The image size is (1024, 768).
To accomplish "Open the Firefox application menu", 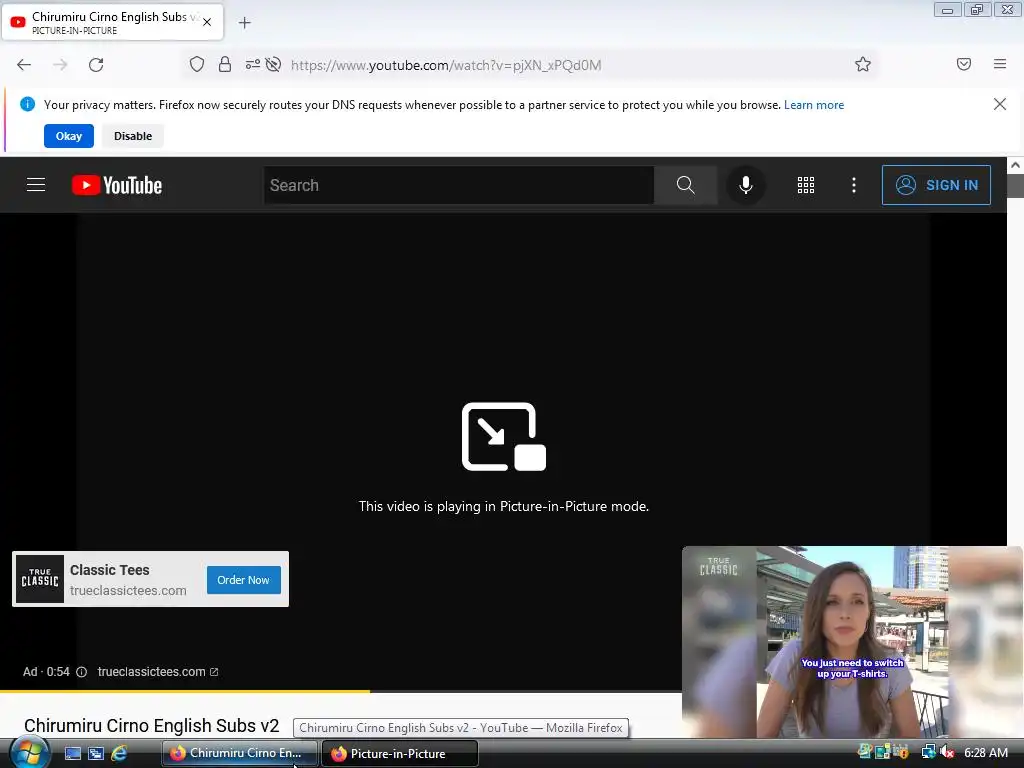I will click(x=999, y=64).
